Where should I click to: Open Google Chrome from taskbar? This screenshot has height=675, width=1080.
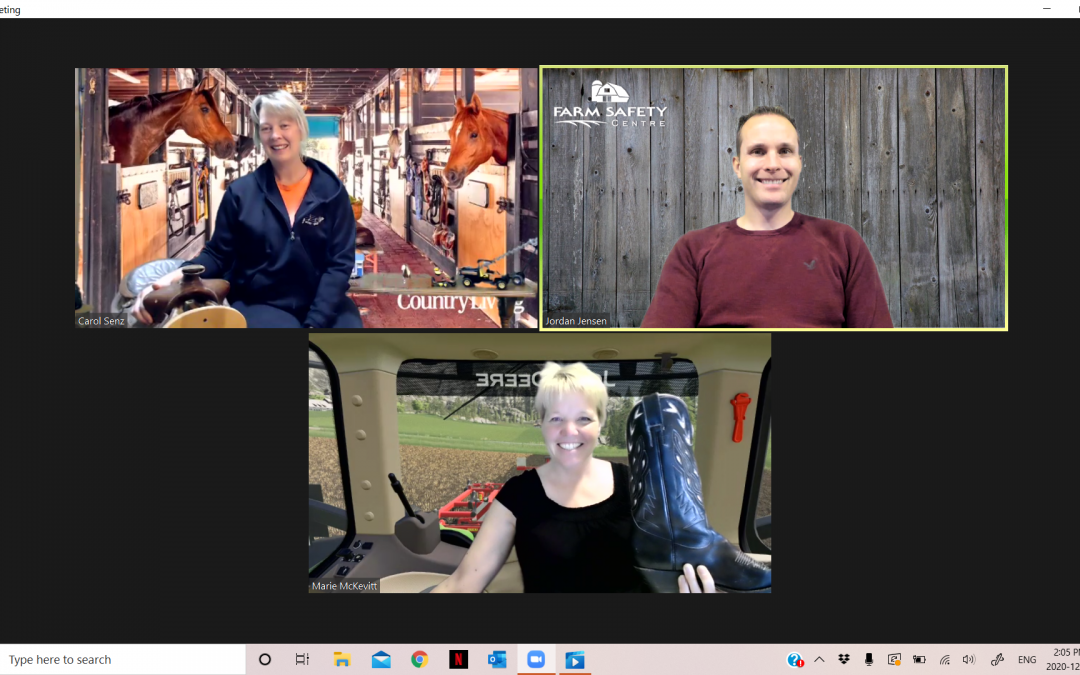tap(420, 660)
